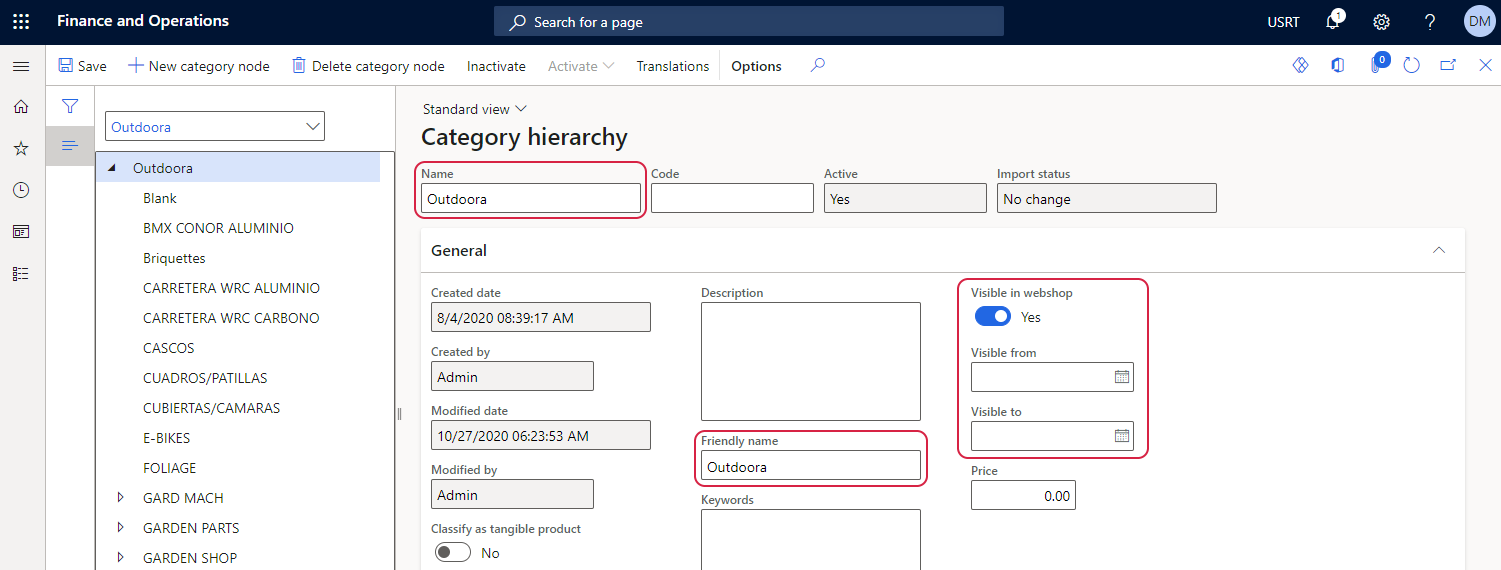
Task: Open the Standard view dropdown
Action: pyautogui.click(x=474, y=109)
